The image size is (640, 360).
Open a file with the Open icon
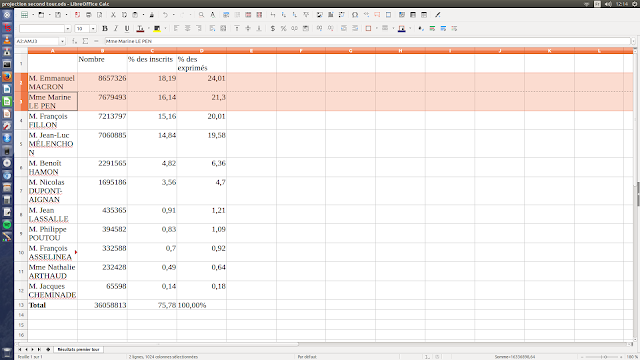point(41,15)
